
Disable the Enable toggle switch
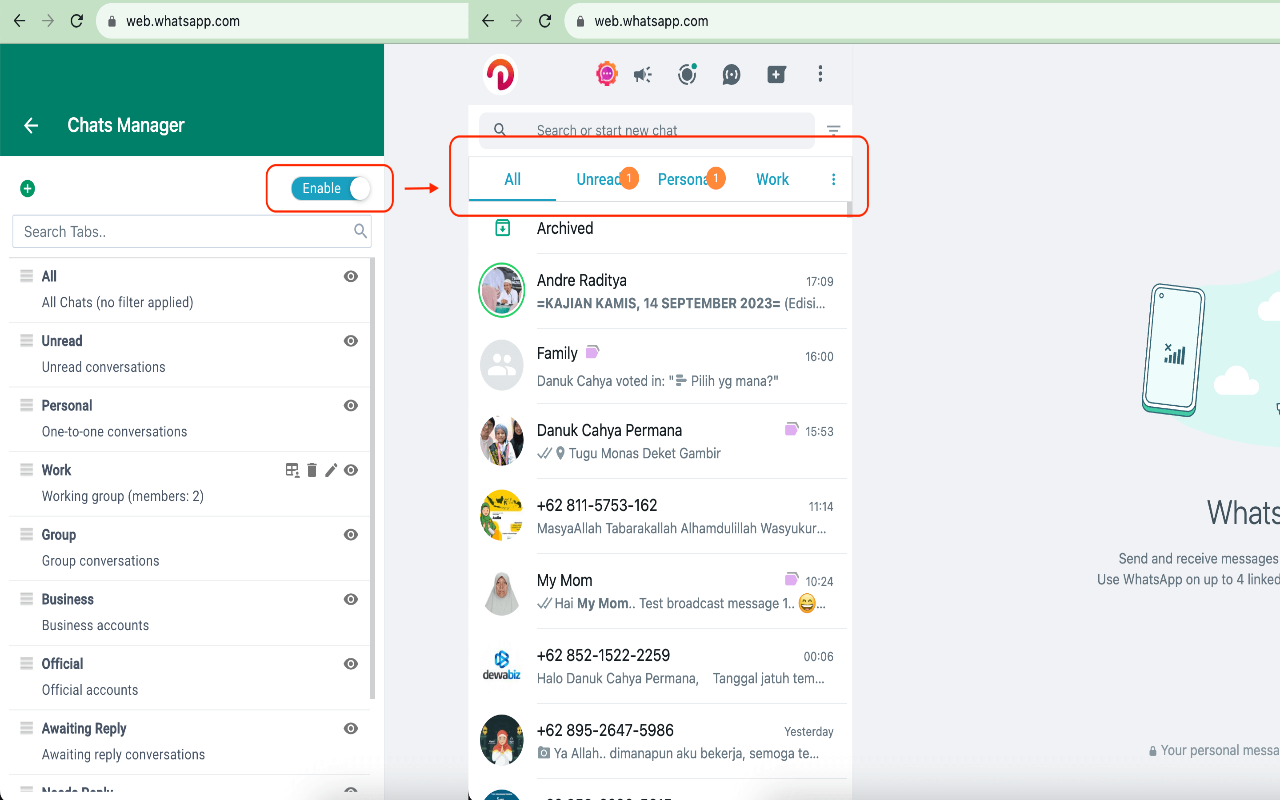coord(330,187)
